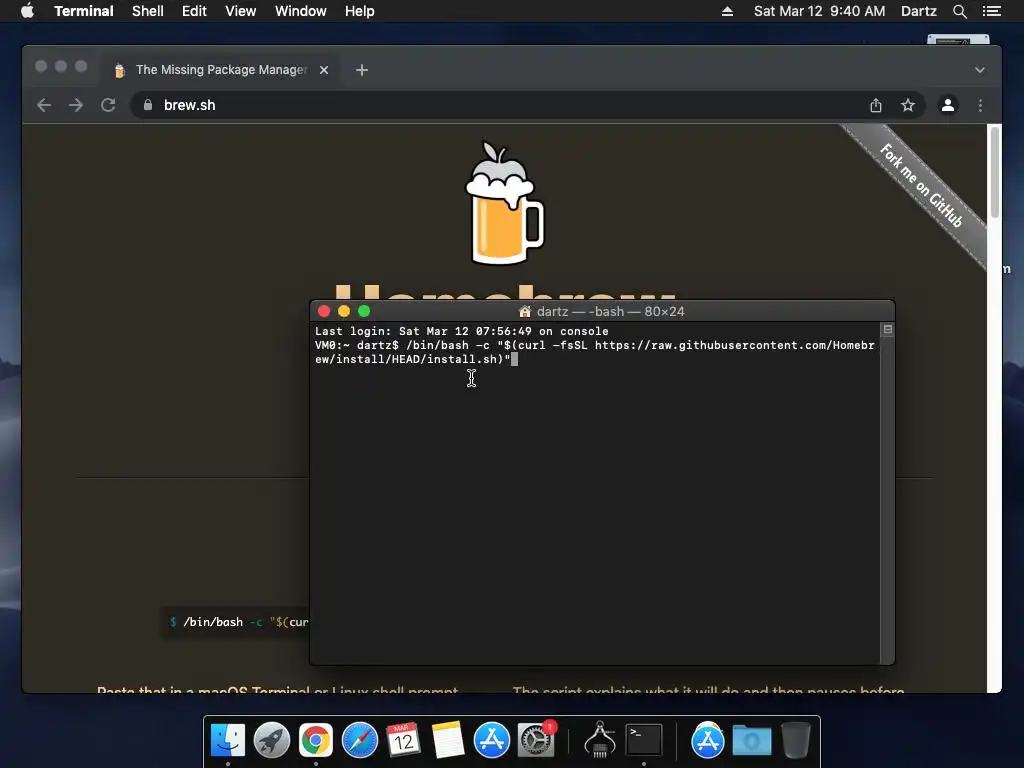This screenshot has height=768, width=1024.
Task: Open System Information chip icon in Dock
Action: tap(600, 740)
